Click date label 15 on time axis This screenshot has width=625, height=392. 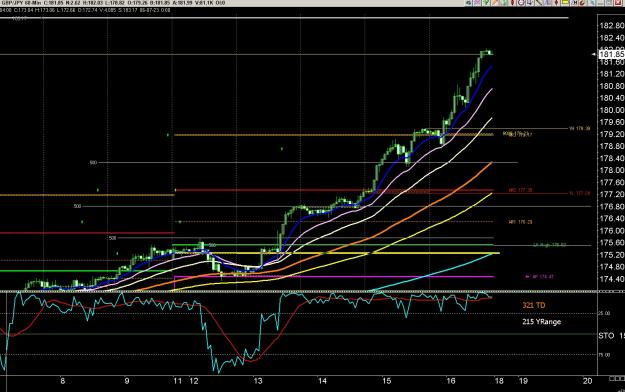tap(387, 381)
